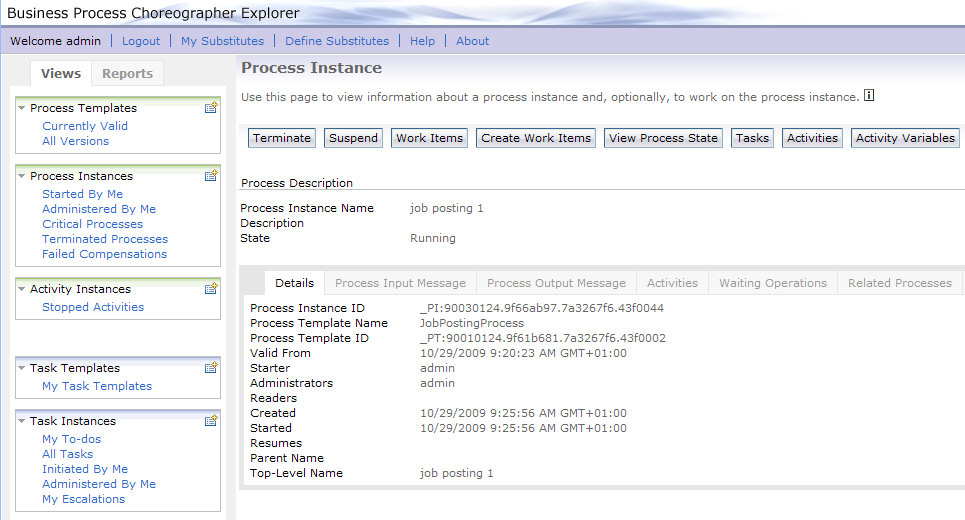Click the Task Instances new view icon
The width and height of the screenshot is (965, 520).
211,421
